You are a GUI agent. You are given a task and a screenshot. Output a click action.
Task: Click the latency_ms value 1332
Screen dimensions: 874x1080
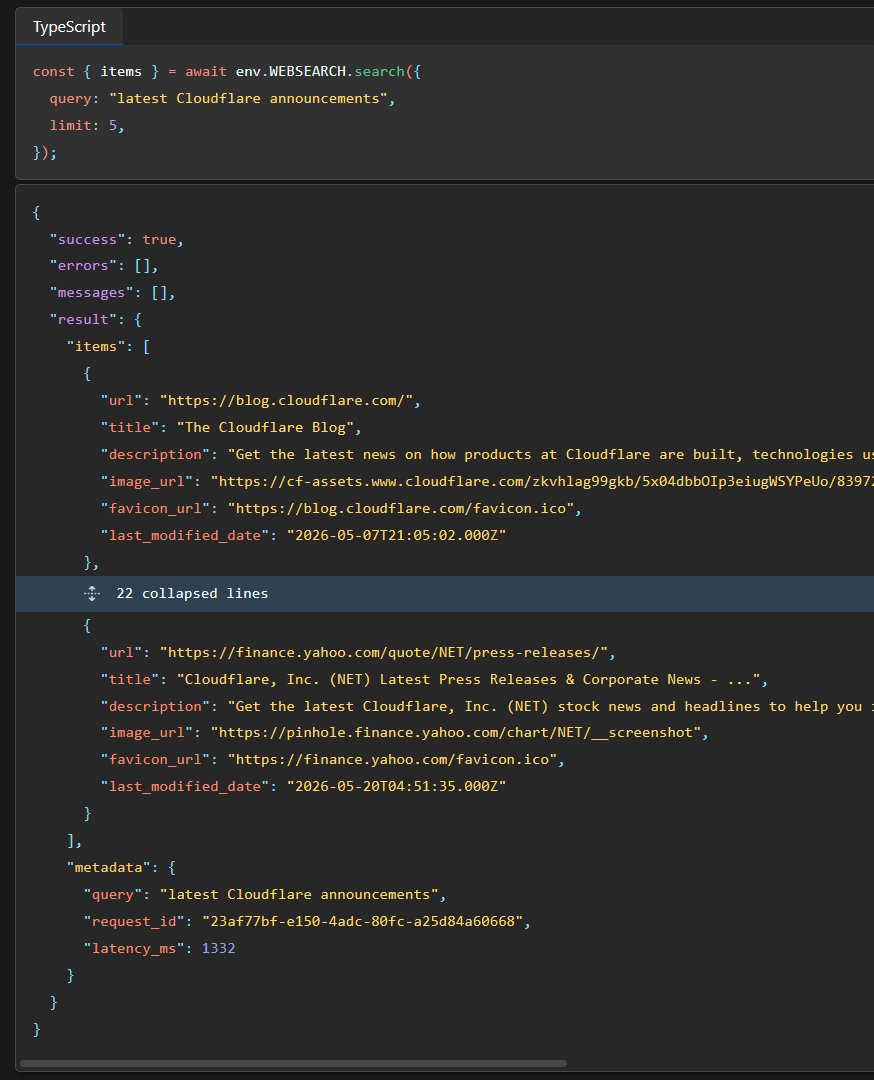coord(218,948)
